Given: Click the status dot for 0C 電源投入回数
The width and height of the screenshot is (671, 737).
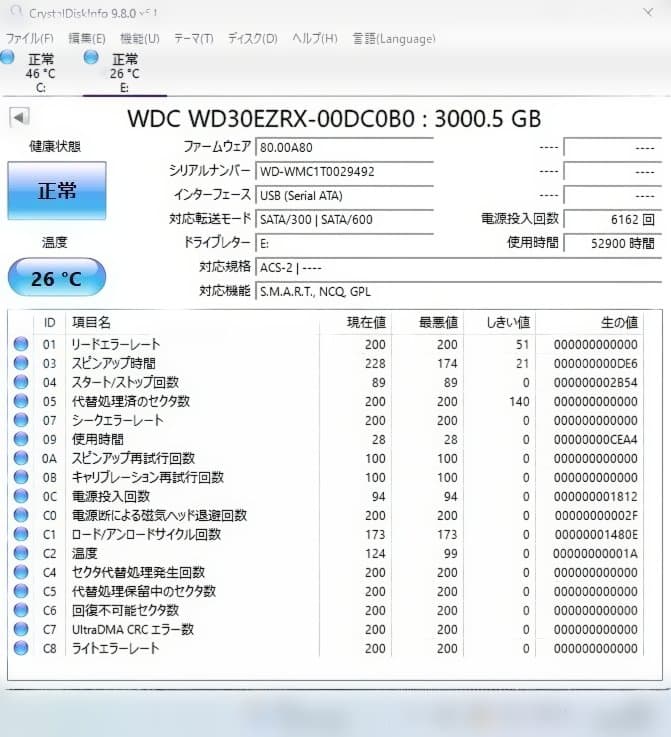Looking at the screenshot, I should point(21,496).
